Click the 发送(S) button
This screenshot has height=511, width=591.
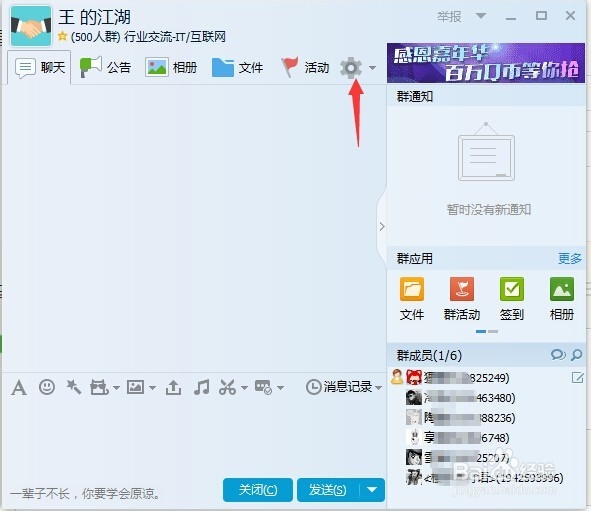pos(328,490)
